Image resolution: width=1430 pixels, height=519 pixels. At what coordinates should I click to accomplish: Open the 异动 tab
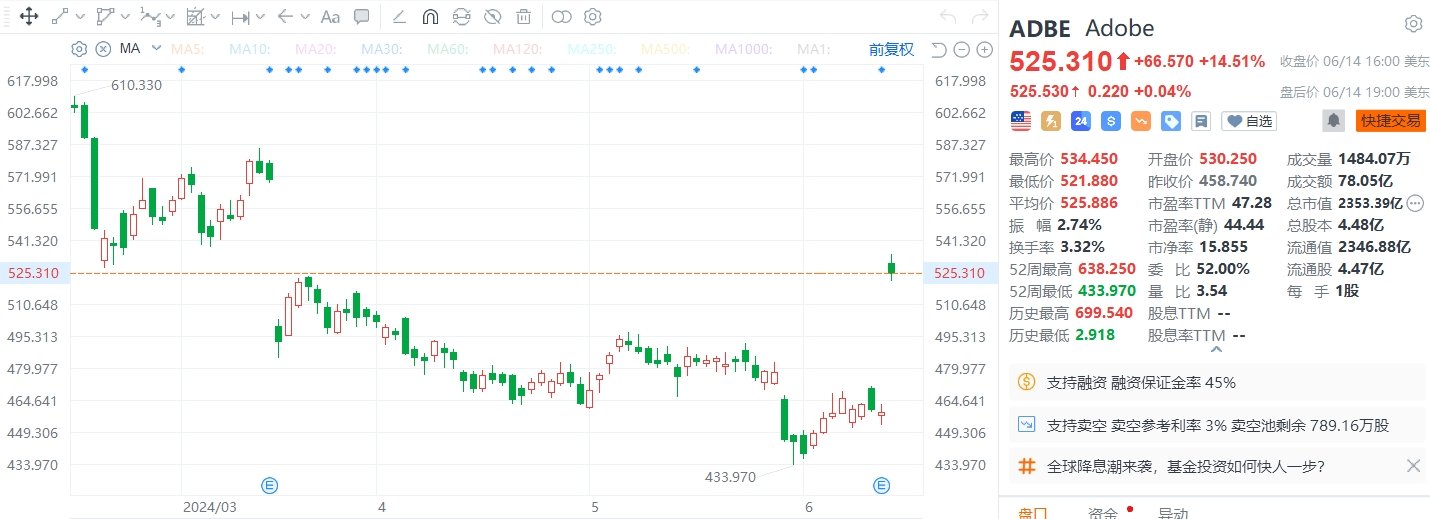1173,512
